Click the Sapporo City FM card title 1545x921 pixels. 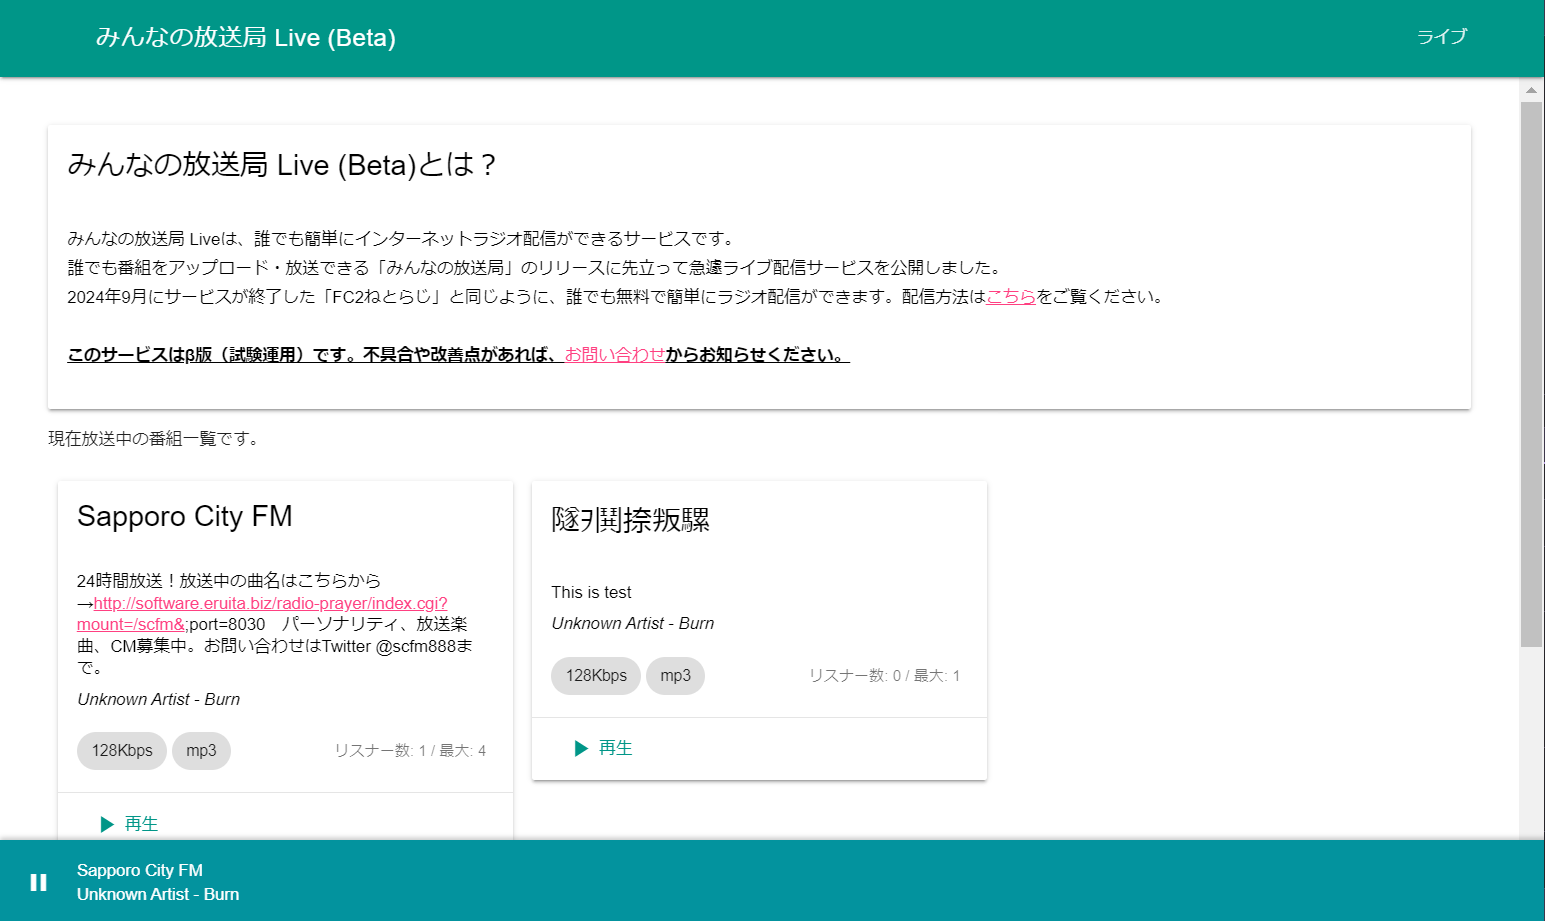click(x=185, y=516)
